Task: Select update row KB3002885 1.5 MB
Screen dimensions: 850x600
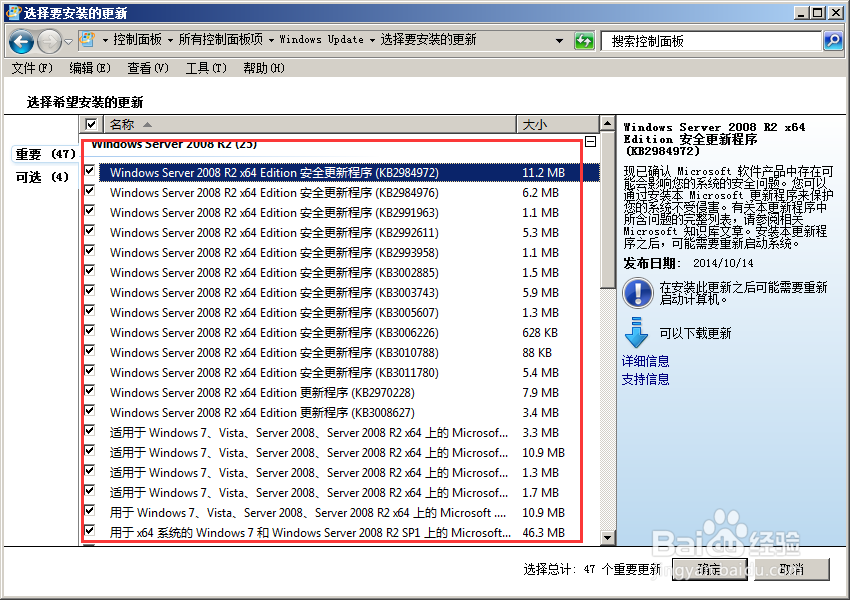Action: (x=349, y=273)
